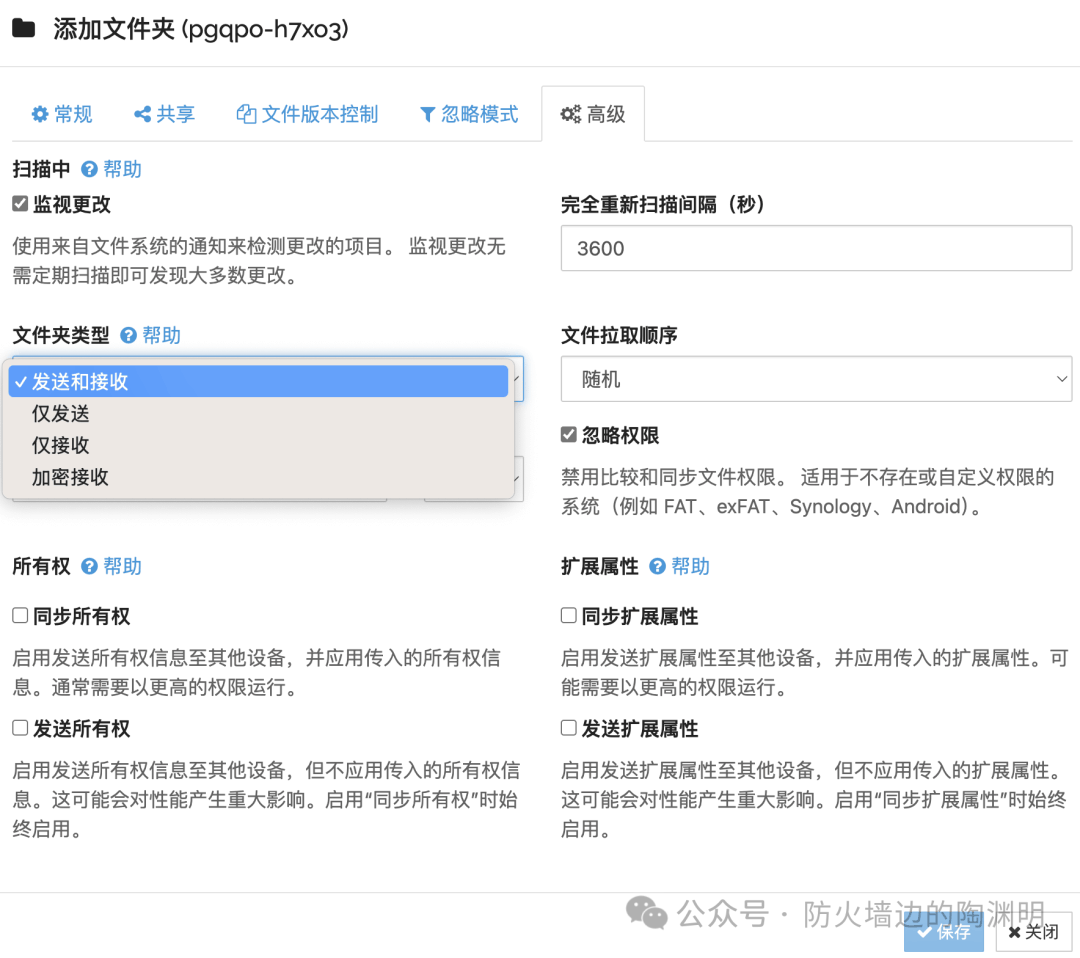Image resolution: width=1080 pixels, height=958 pixels.
Task: Pick 仅接收 in the folder type list
Action: (x=60, y=446)
